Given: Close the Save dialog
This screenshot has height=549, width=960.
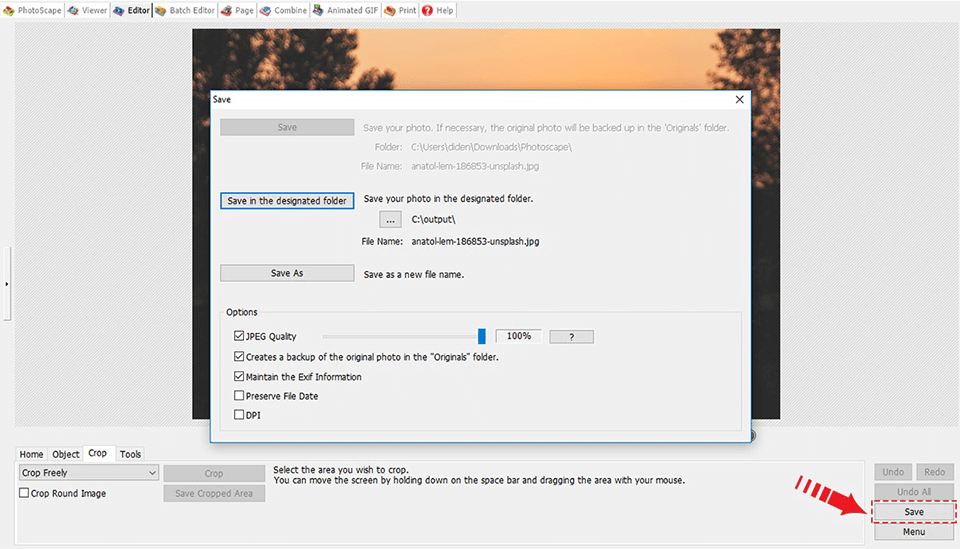Looking at the screenshot, I should coord(740,100).
